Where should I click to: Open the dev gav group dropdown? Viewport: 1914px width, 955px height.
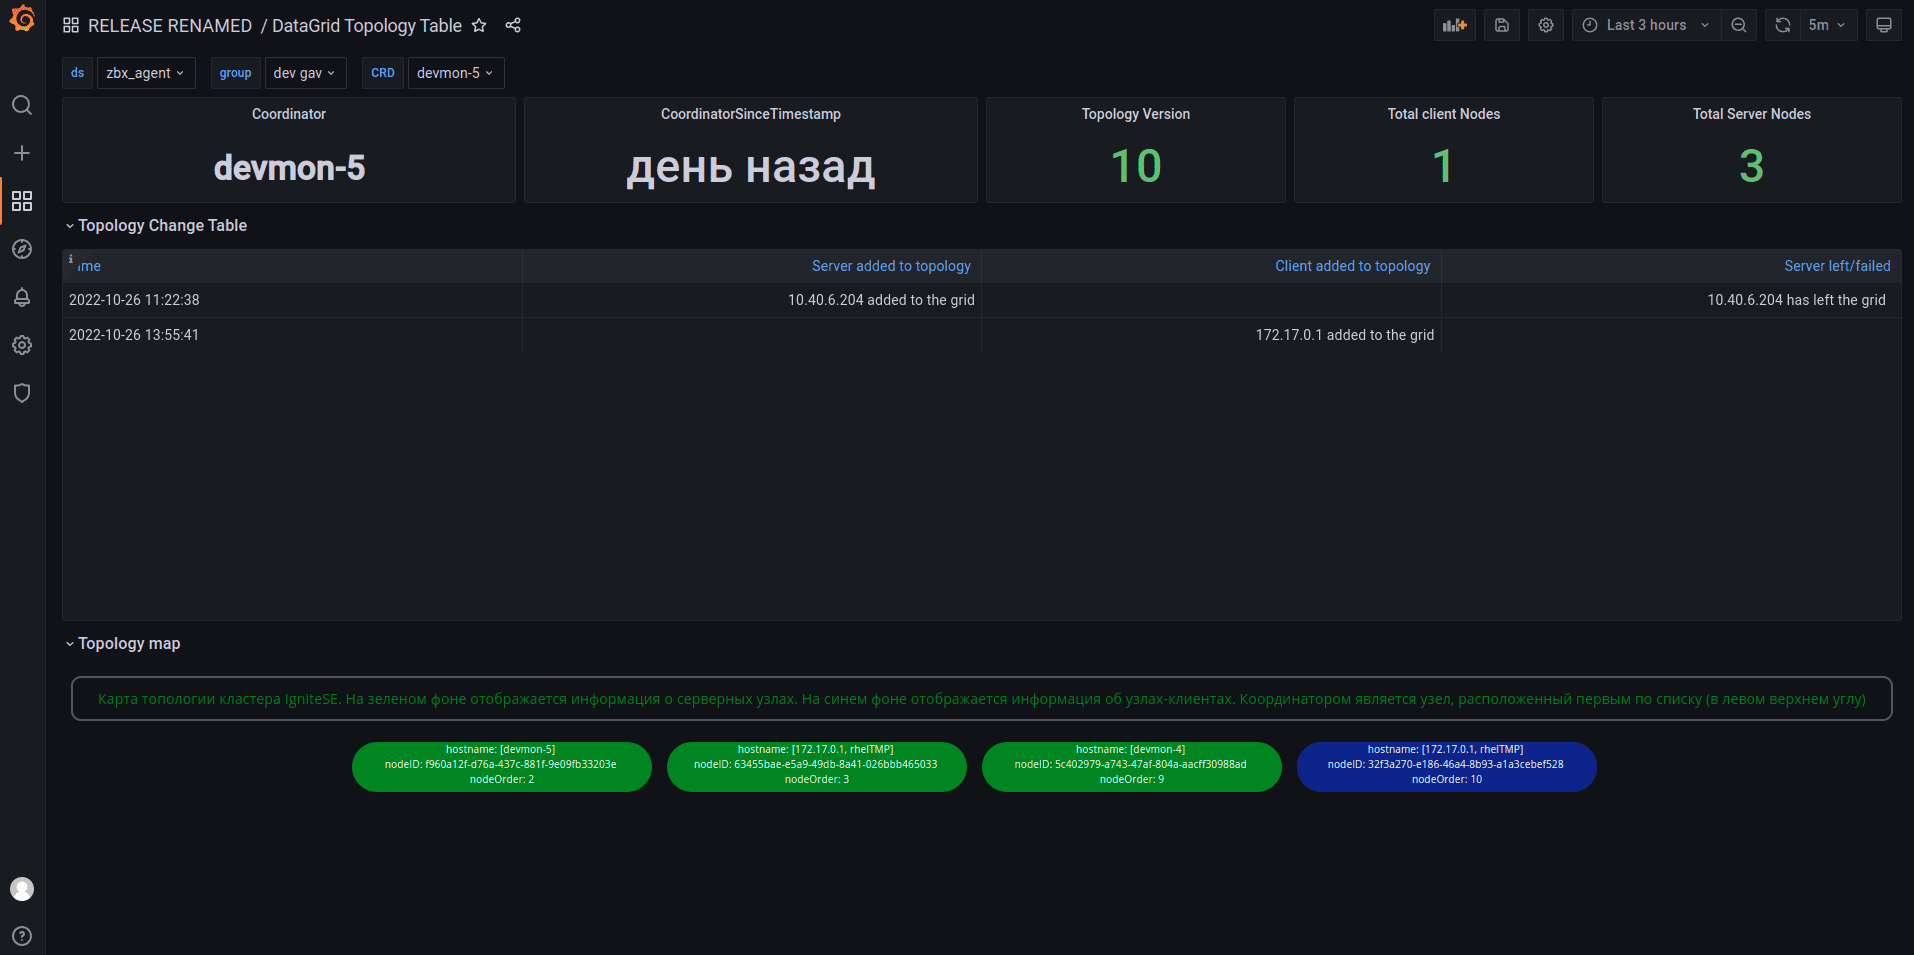coord(304,73)
